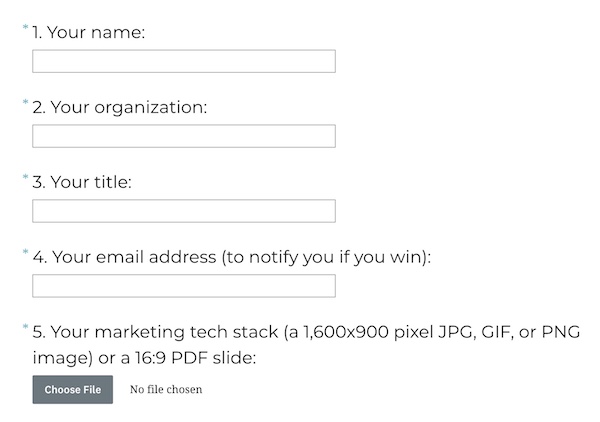The width and height of the screenshot is (600, 422).
Task: Click the '(to notify you if you win)' text
Action: (324, 257)
